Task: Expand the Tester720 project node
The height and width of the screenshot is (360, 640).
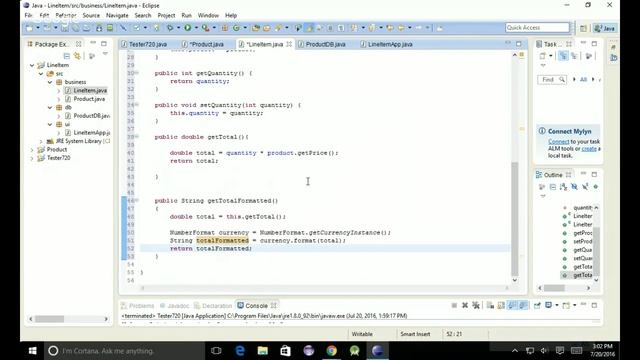Action: tap(32, 158)
